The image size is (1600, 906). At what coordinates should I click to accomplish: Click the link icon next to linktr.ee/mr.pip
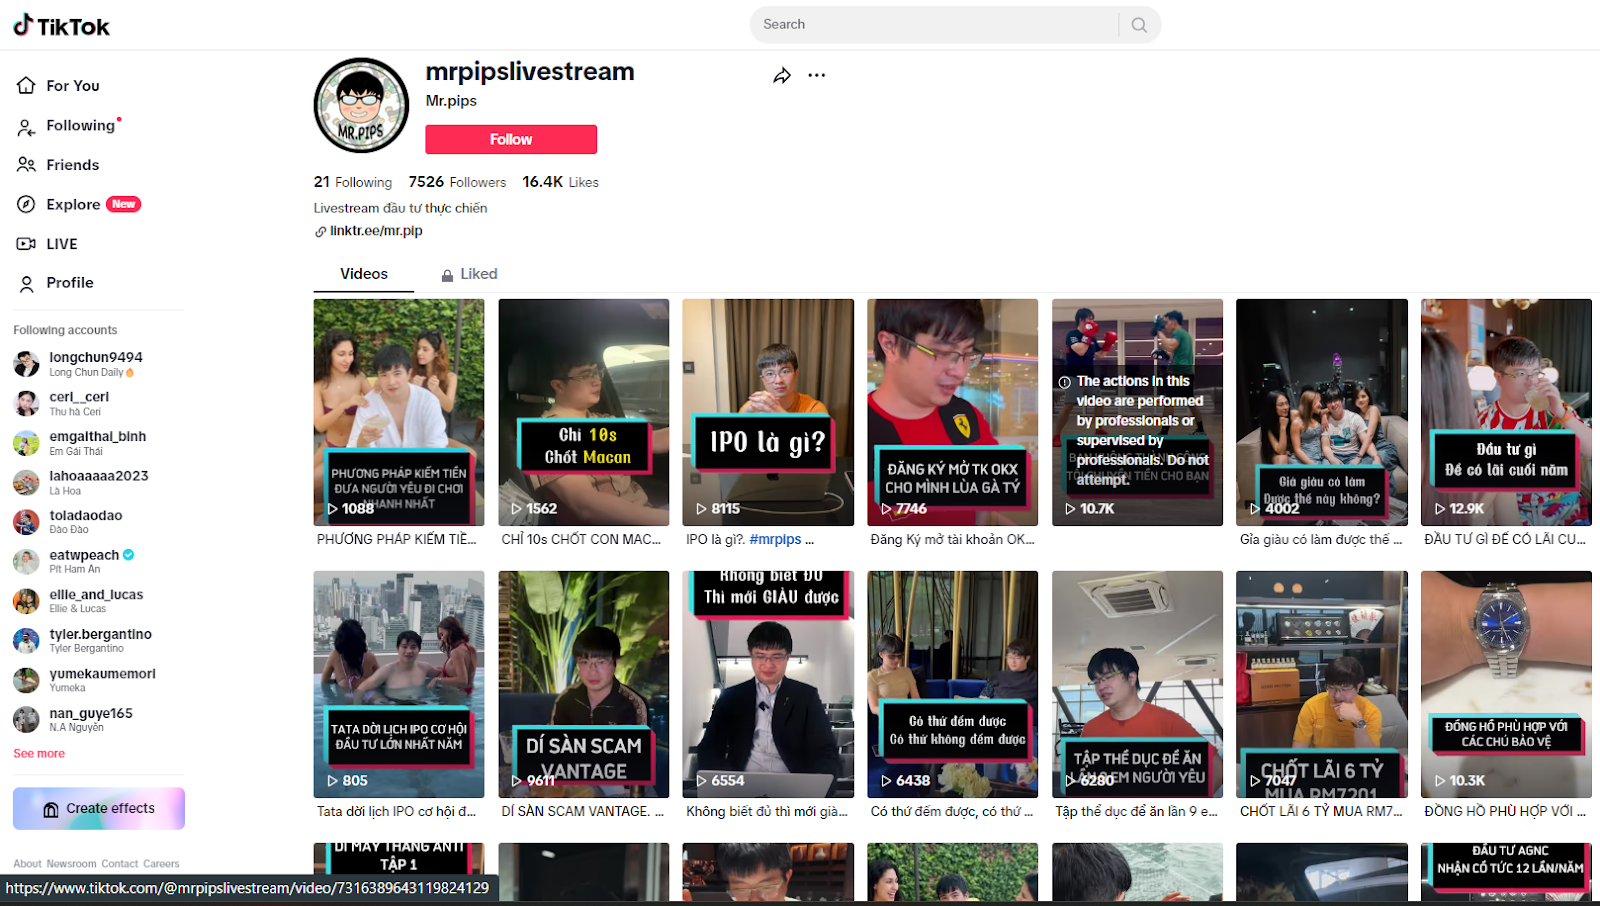coord(320,231)
